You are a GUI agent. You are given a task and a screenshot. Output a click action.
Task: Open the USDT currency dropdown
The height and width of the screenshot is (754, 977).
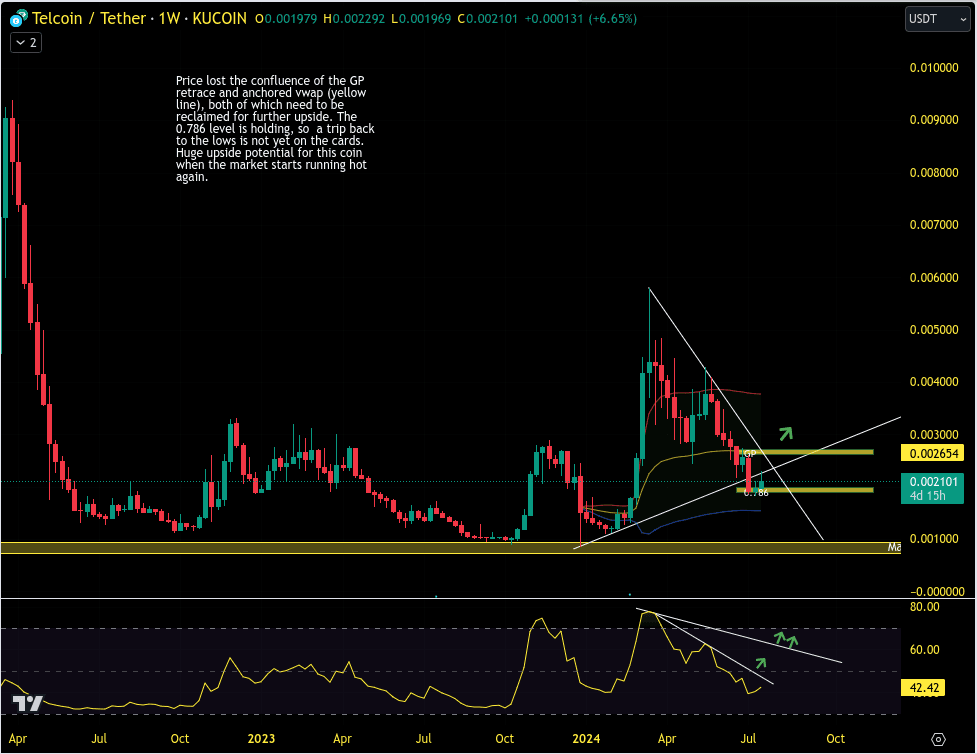(x=936, y=19)
